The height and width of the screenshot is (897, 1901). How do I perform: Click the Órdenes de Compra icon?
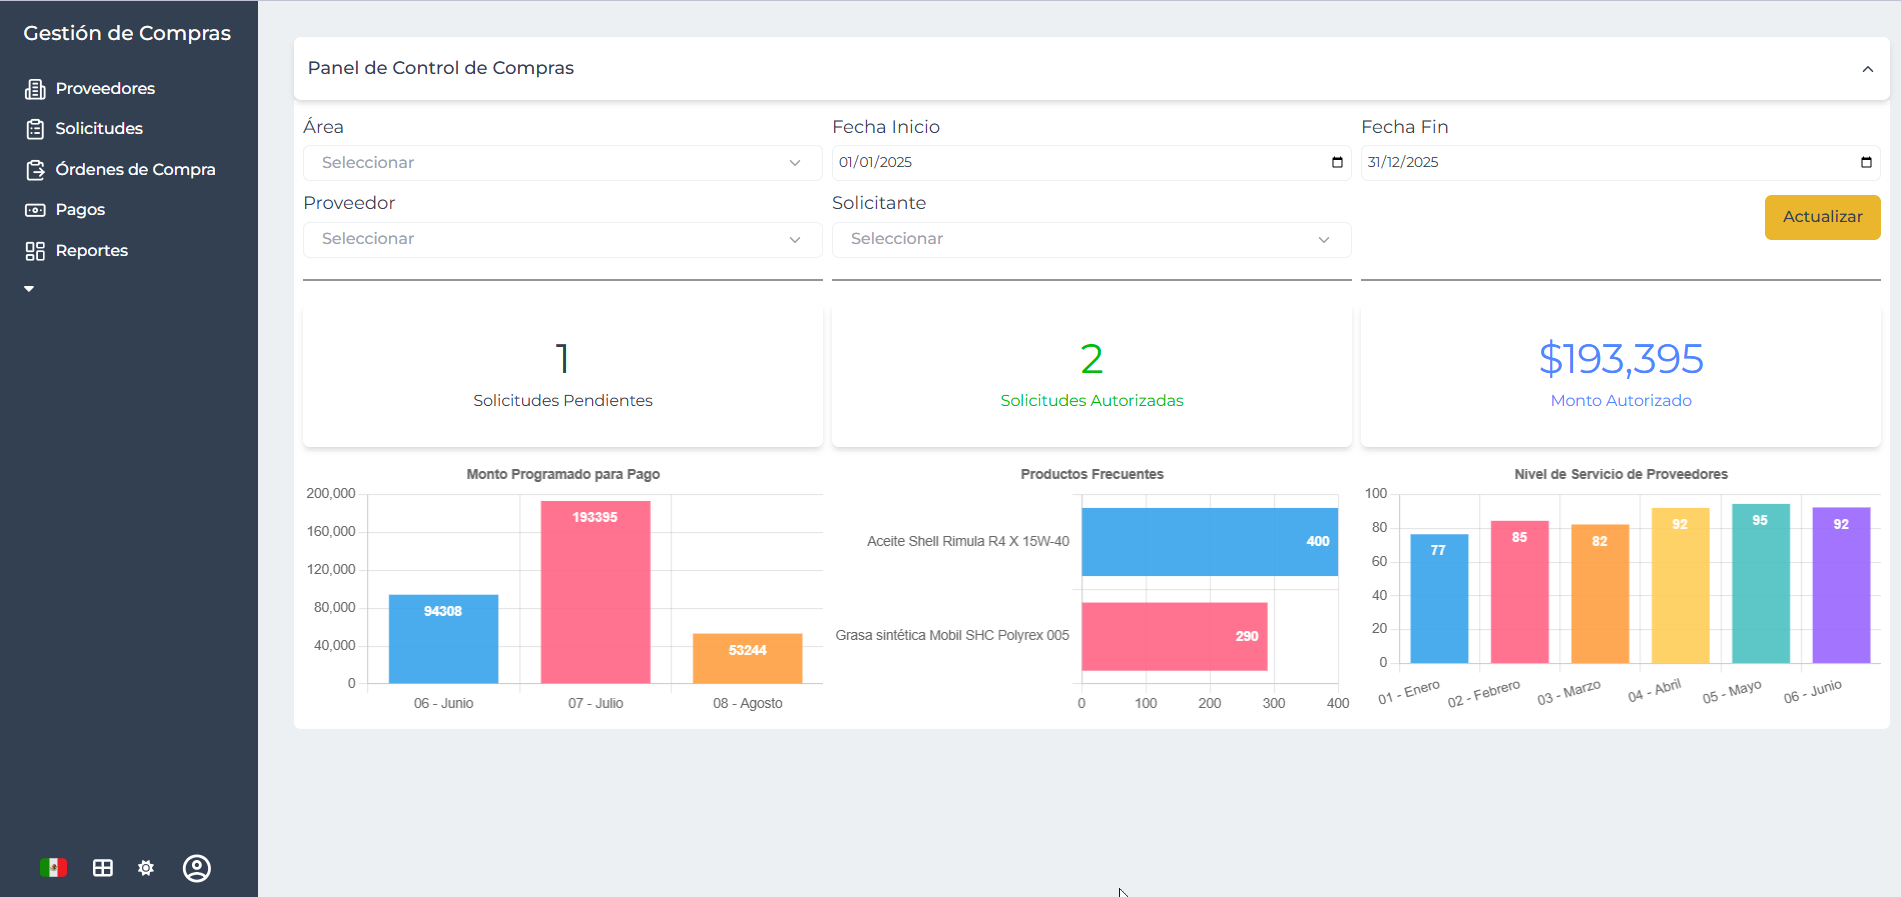pyautogui.click(x=35, y=170)
